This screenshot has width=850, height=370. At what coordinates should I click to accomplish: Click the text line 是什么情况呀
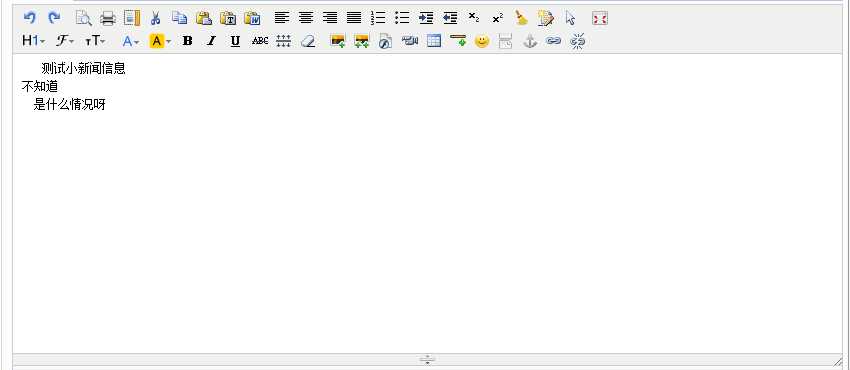tap(69, 104)
